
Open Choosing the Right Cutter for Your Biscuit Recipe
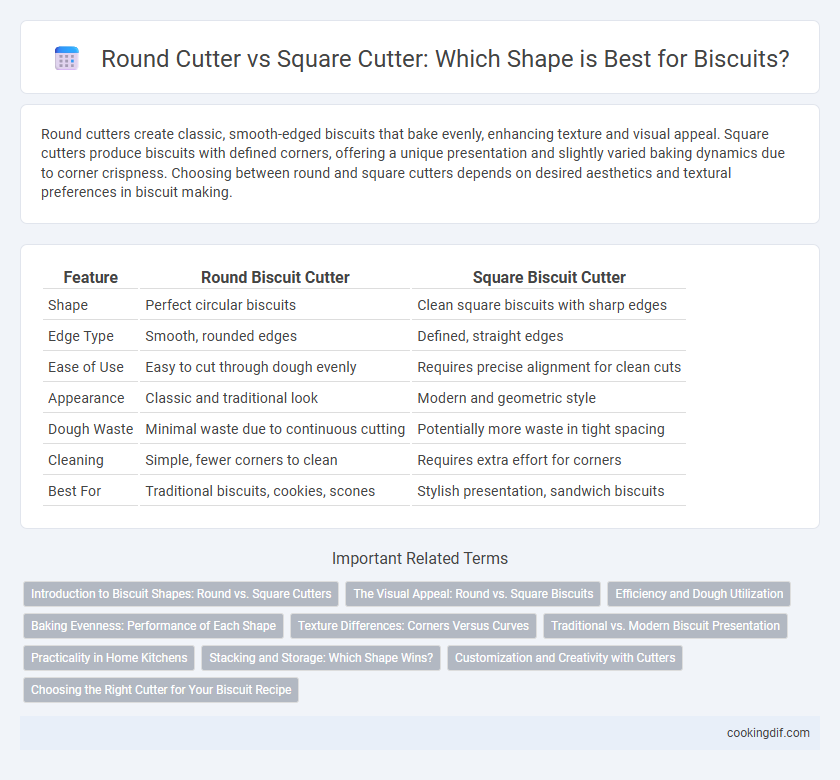click(x=161, y=690)
